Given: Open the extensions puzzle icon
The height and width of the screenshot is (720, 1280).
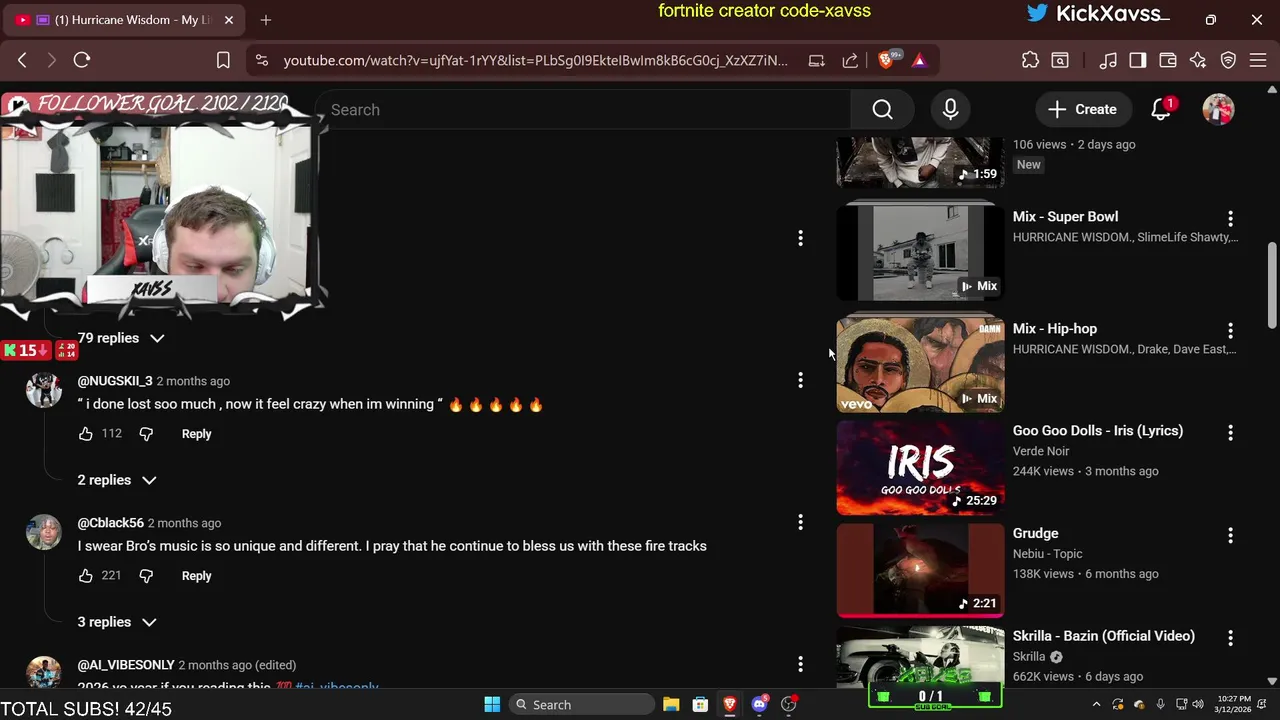Looking at the screenshot, I should click(1030, 60).
